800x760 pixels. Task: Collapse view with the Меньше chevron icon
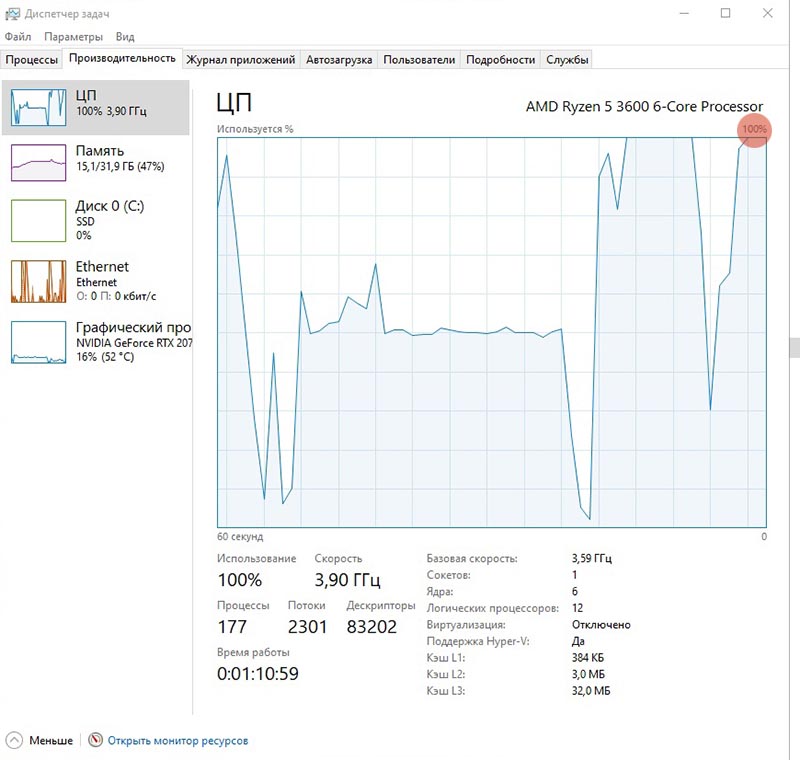click(x=14, y=740)
